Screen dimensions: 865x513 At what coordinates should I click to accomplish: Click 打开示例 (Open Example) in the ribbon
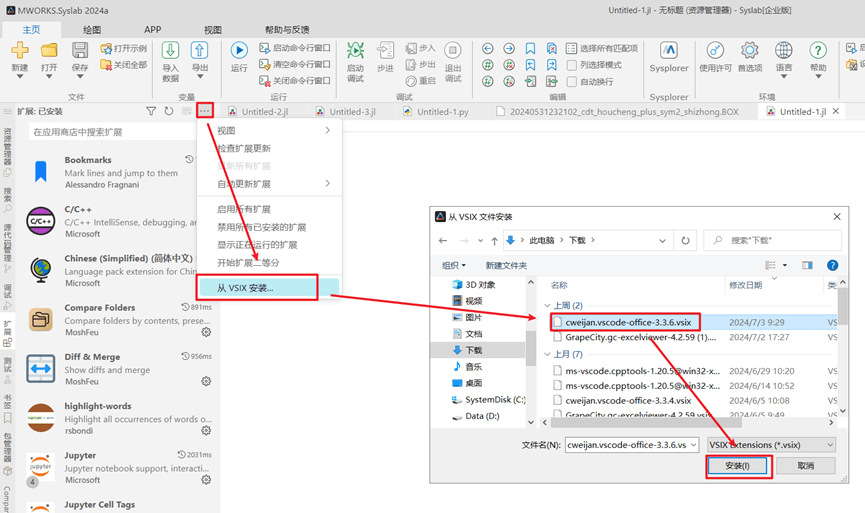(124, 49)
